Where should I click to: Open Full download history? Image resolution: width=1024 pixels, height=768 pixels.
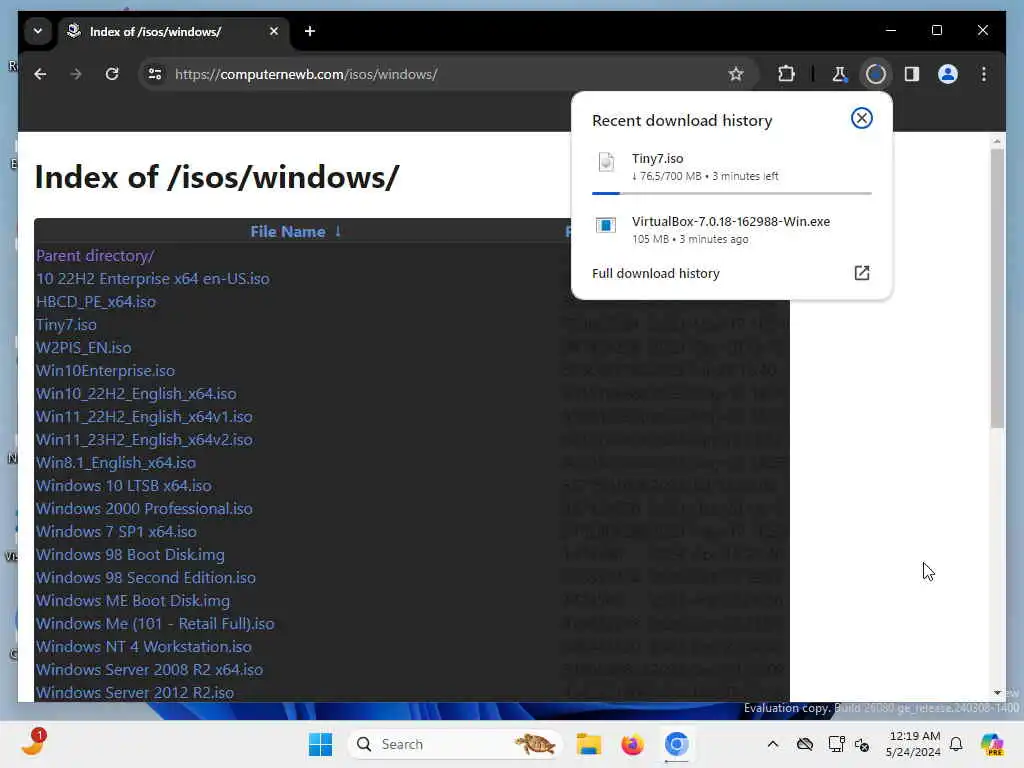(656, 274)
